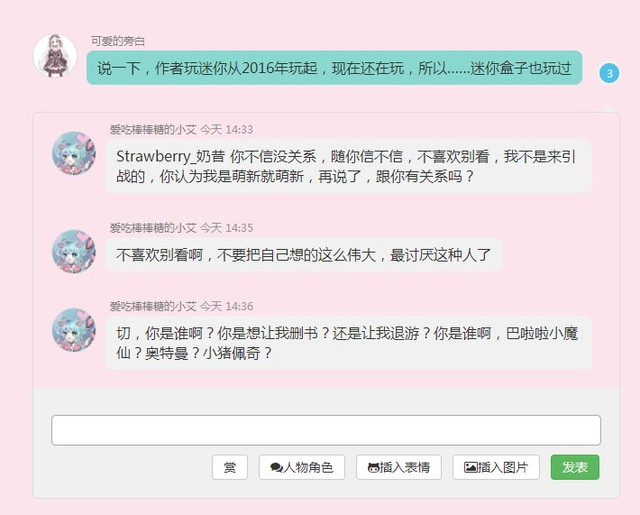Viewport: 640px width, 515px height.
Task: Click the 可爱的旁白 narrator name
Action: (118, 41)
